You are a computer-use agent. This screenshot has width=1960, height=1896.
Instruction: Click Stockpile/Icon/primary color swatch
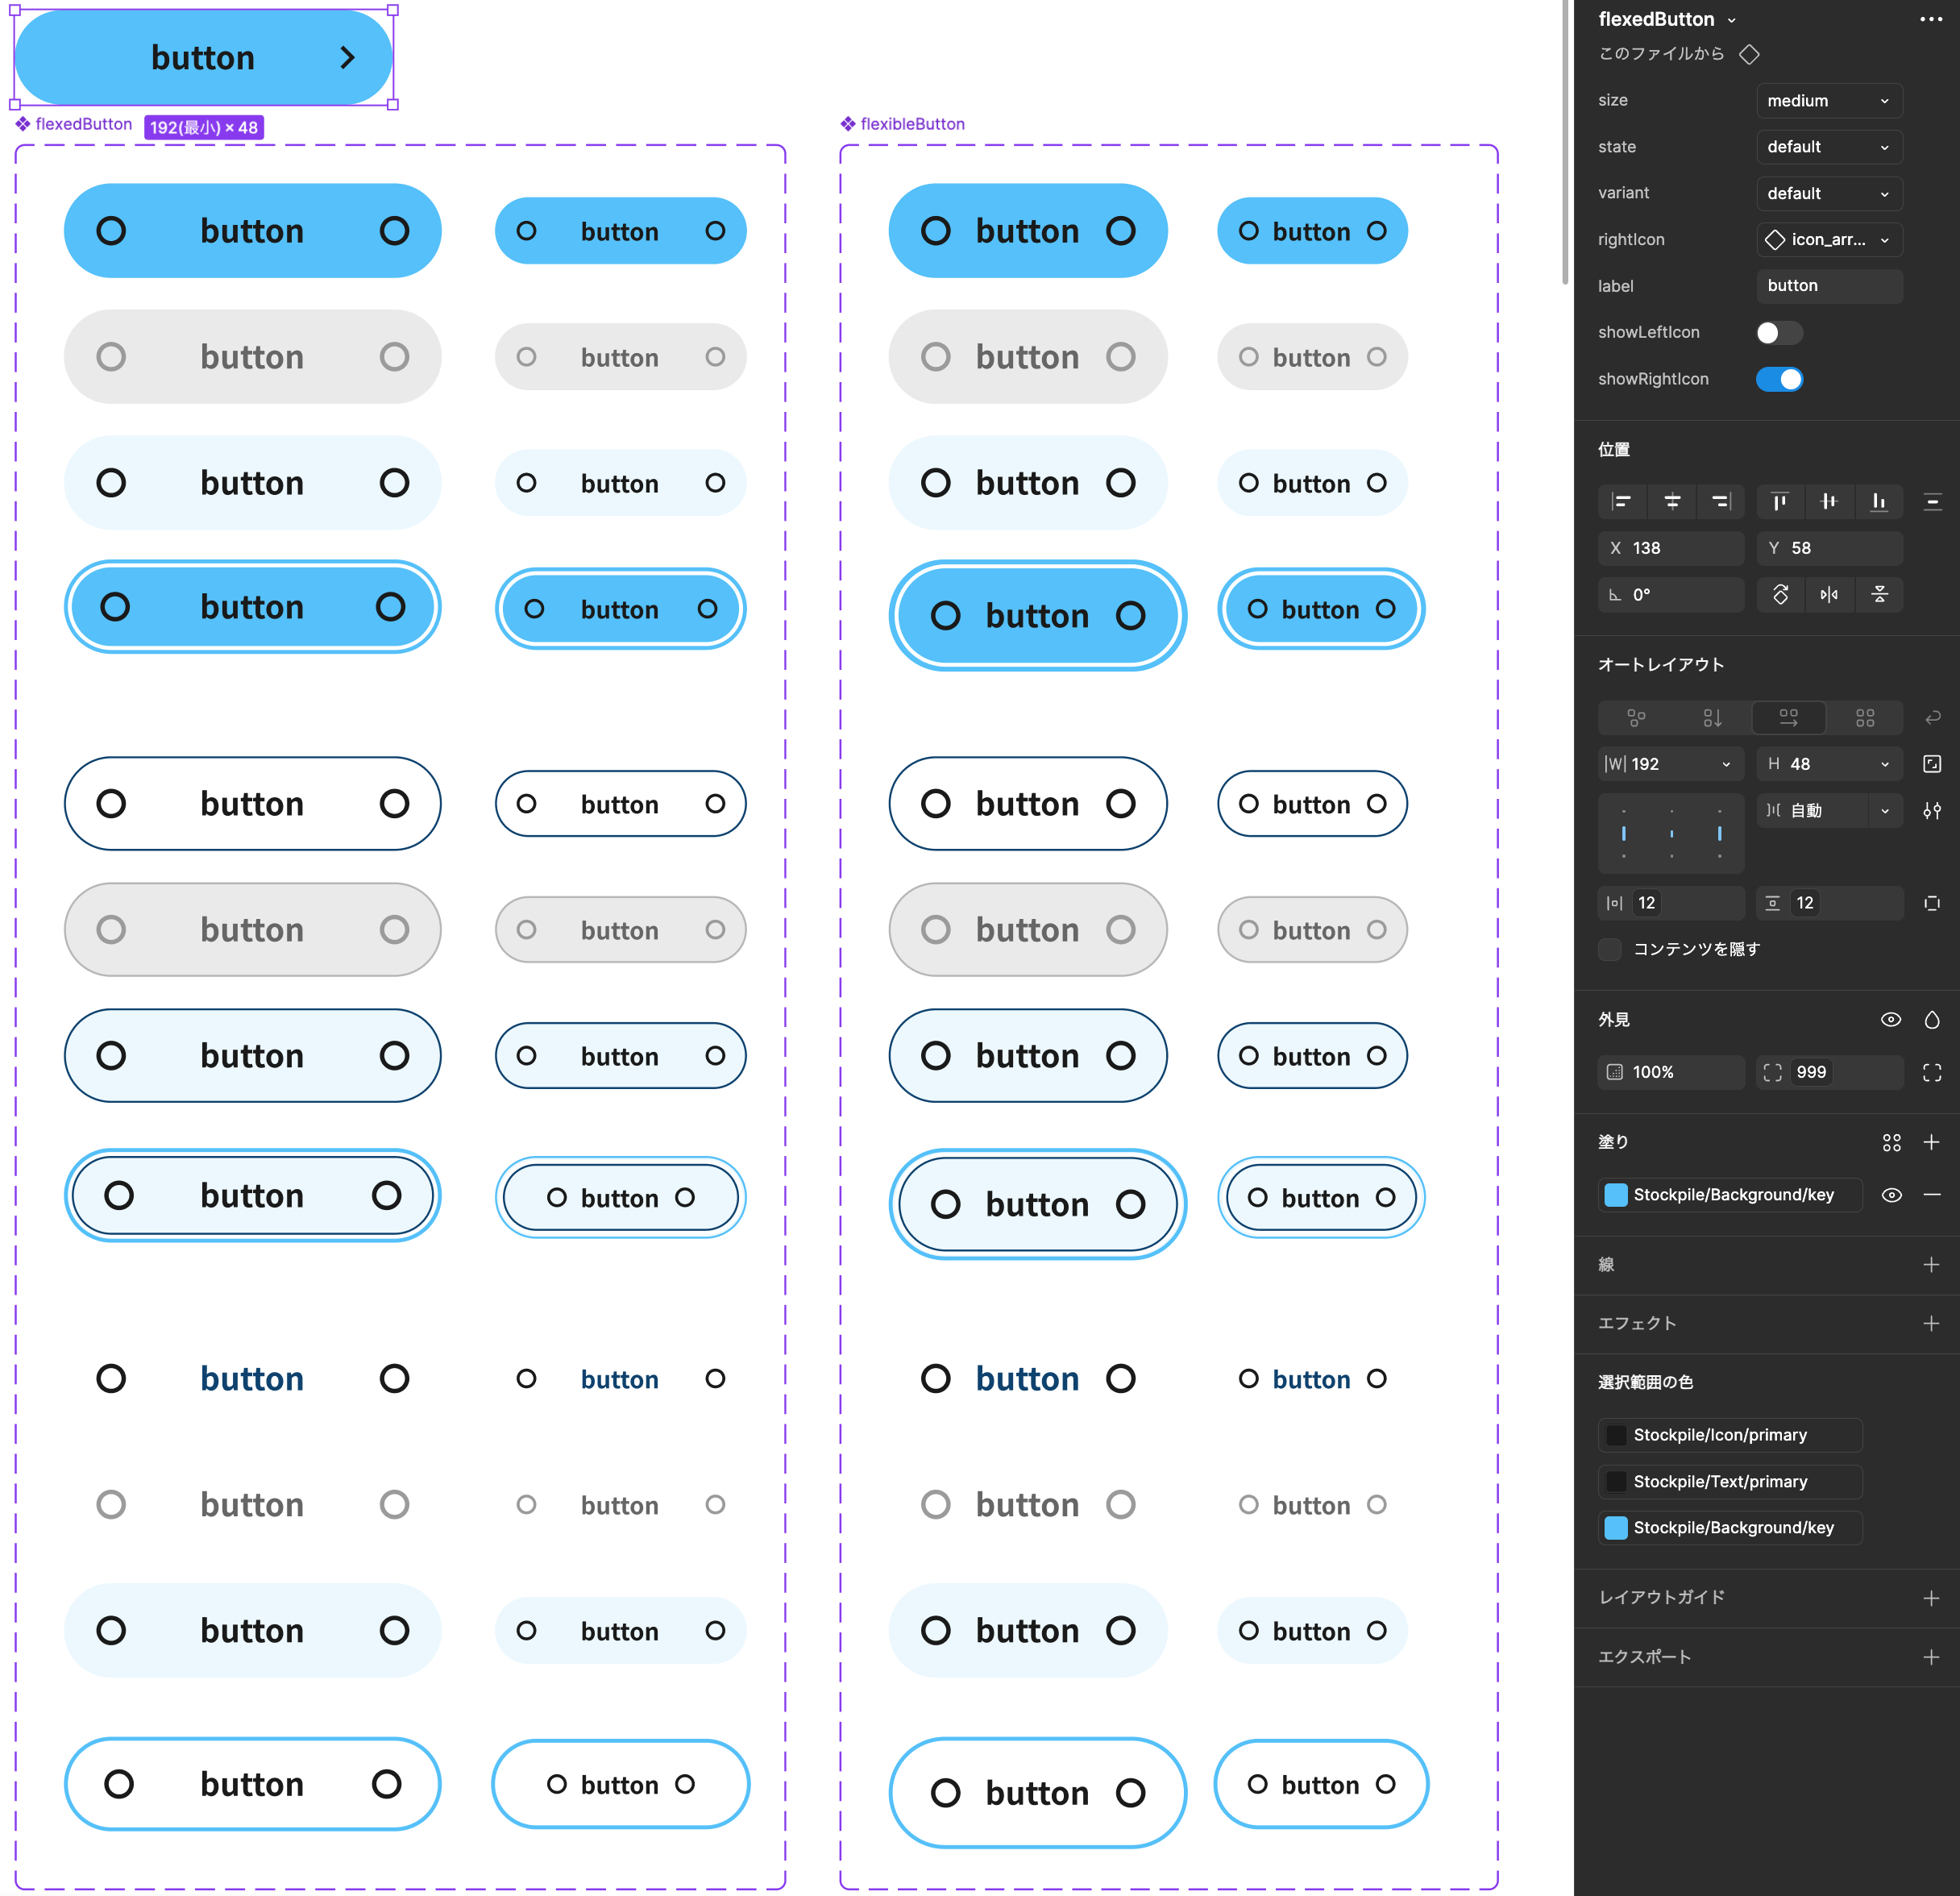(x=1616, y=1435)
